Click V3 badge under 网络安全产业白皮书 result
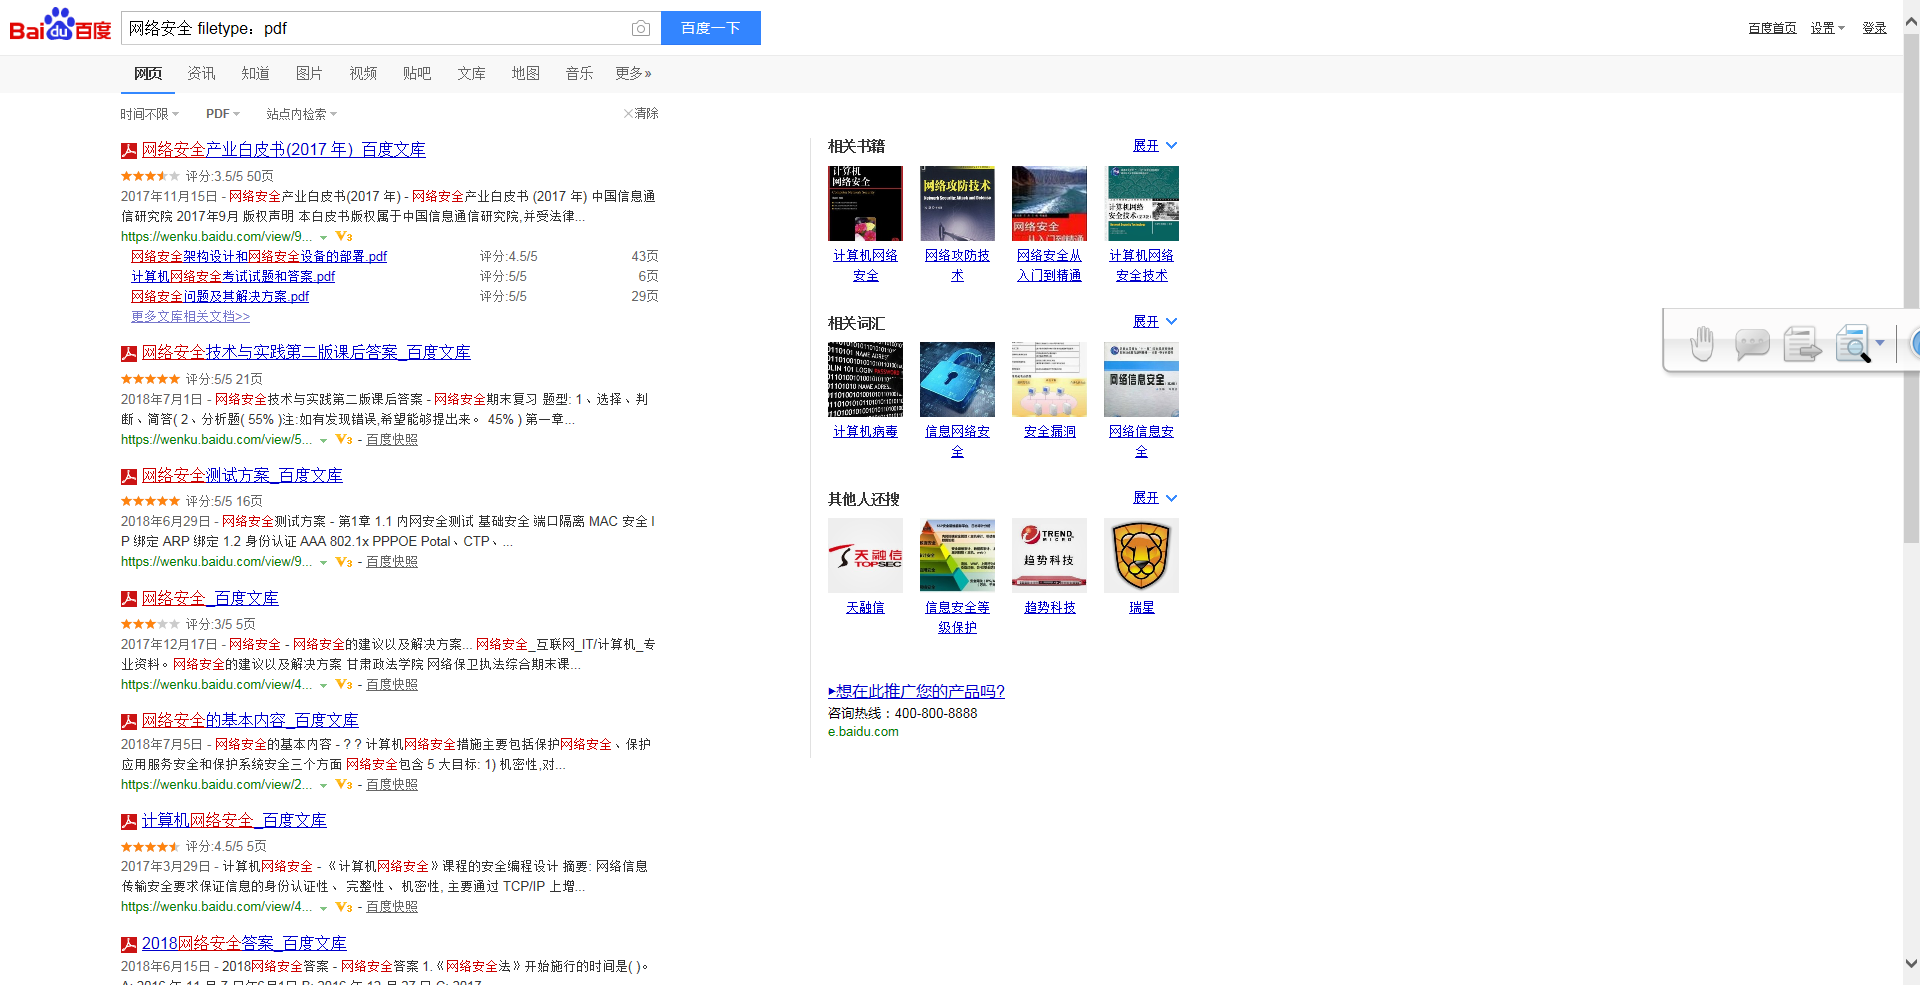Screen dimensions: 1920x985 [x=344, y=237]
